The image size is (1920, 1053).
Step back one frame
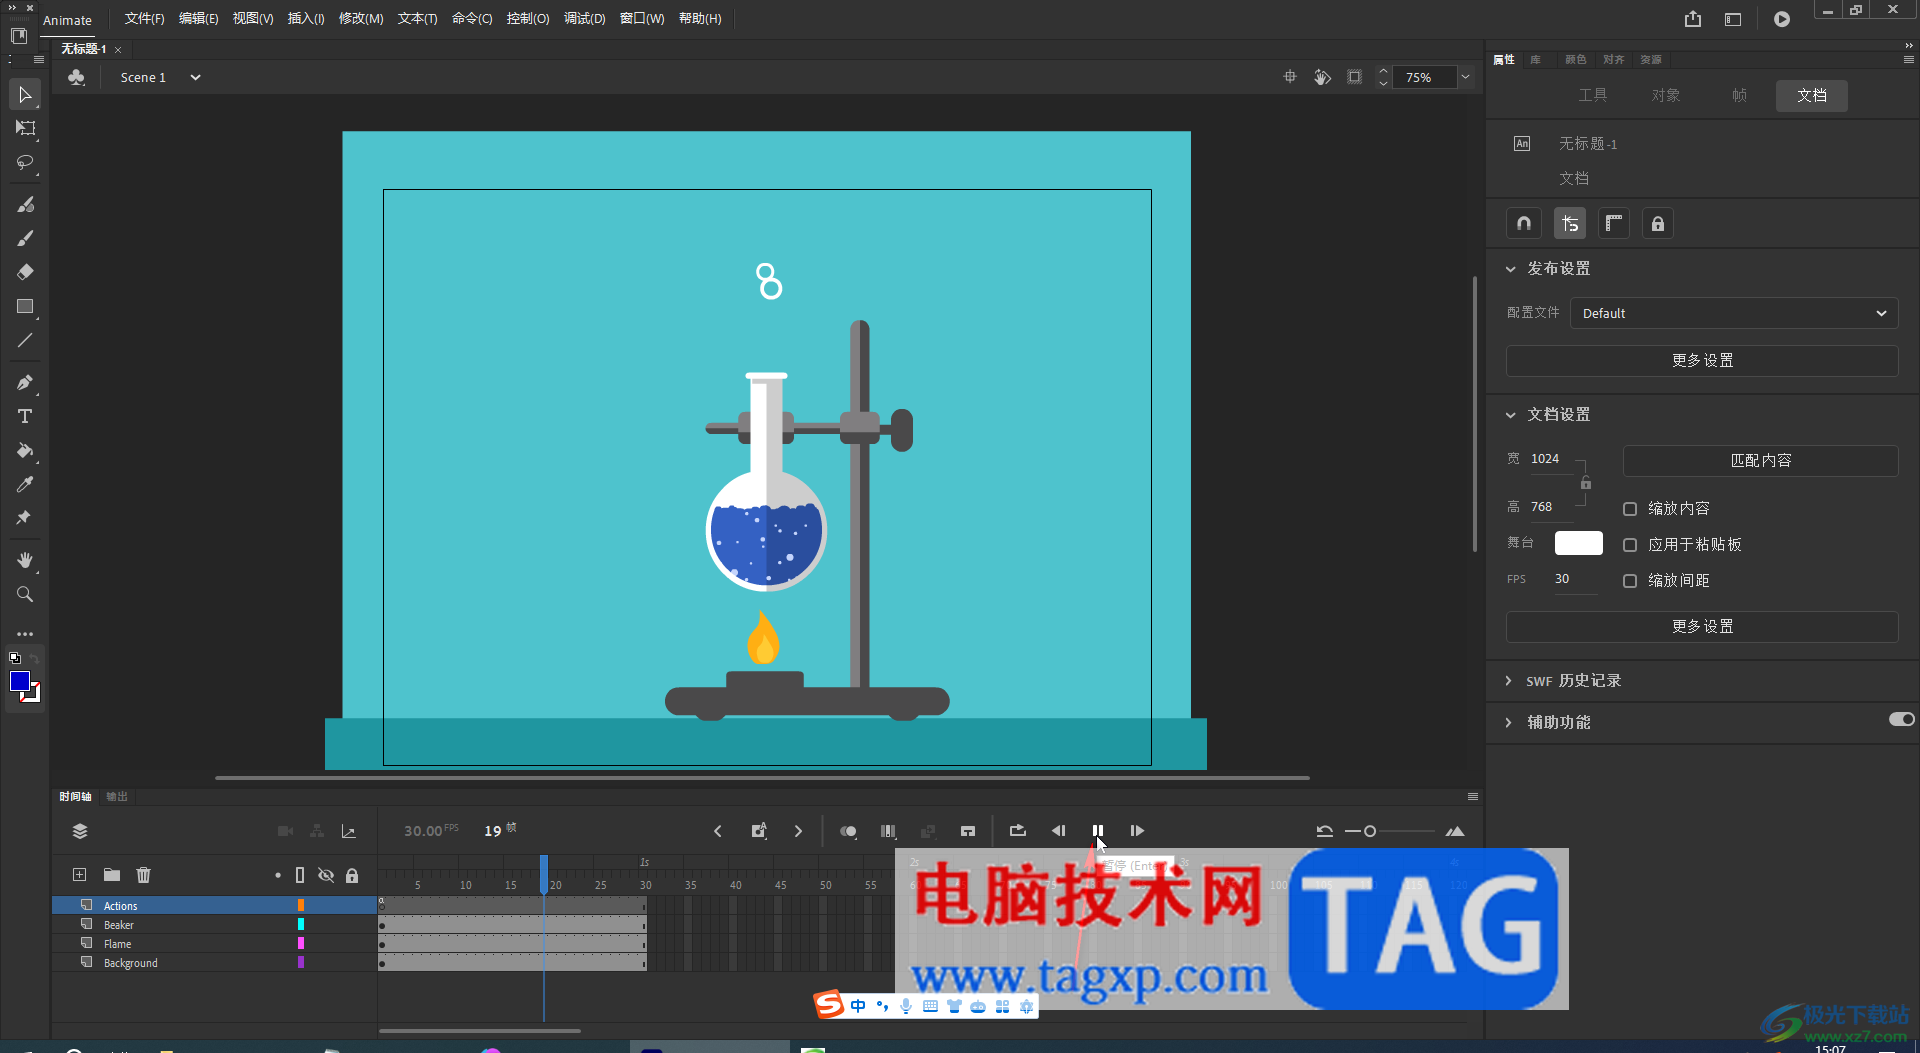[x=1058, y=831]
